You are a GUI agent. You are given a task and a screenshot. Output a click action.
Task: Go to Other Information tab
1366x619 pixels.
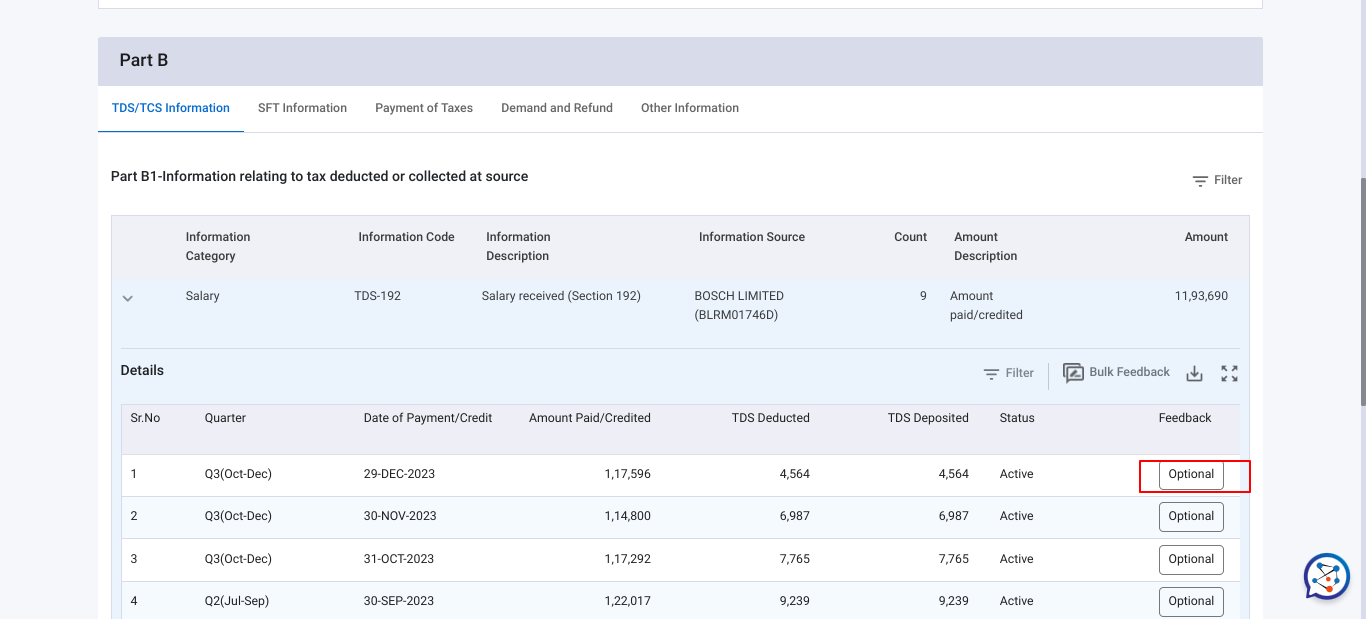click(690, 108)
